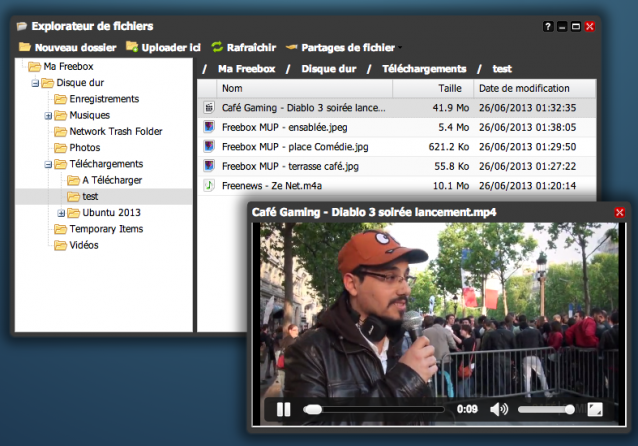
Task: Go to Téléchargements in breadcrumb path
Action: 424,69
